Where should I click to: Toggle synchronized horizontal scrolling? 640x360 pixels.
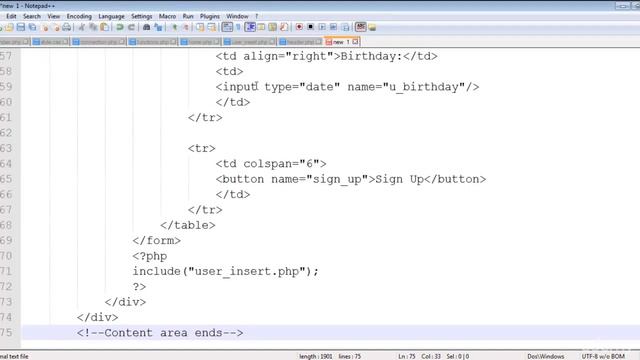tap(211, 27)
